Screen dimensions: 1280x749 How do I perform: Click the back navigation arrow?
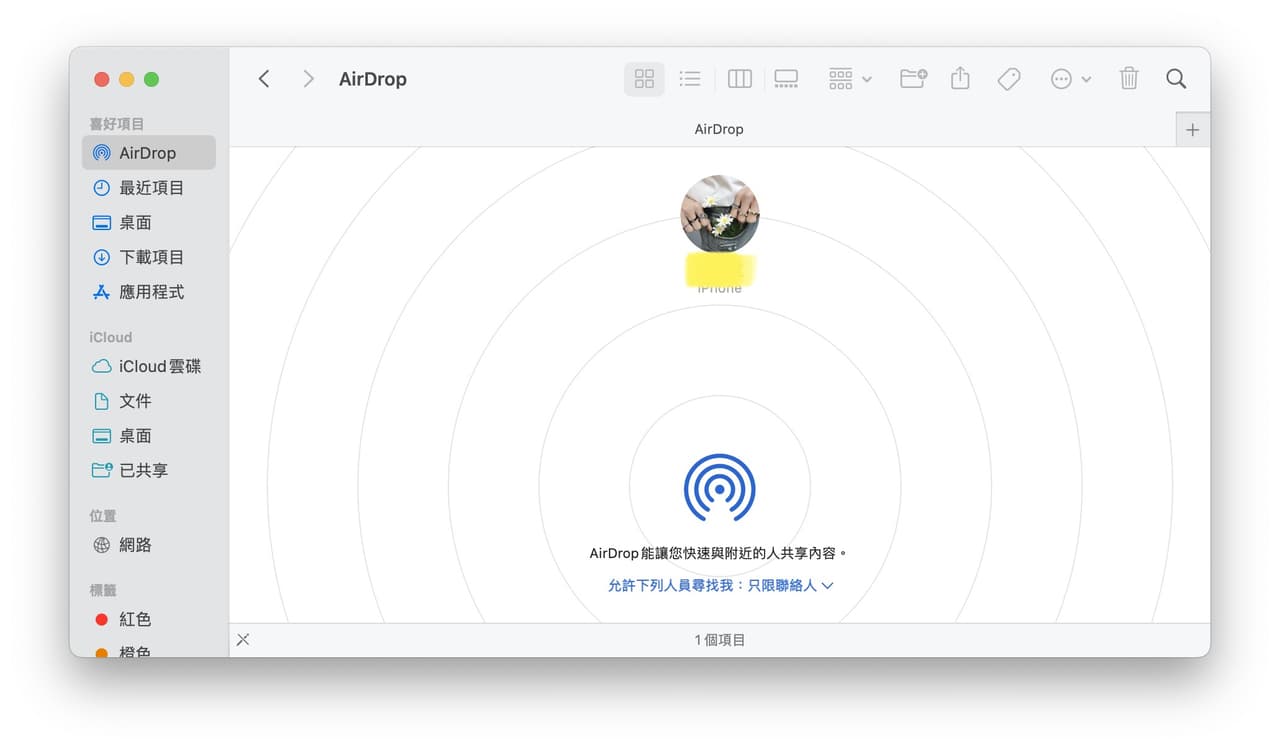pyautogui.click(x=263, y=78)
